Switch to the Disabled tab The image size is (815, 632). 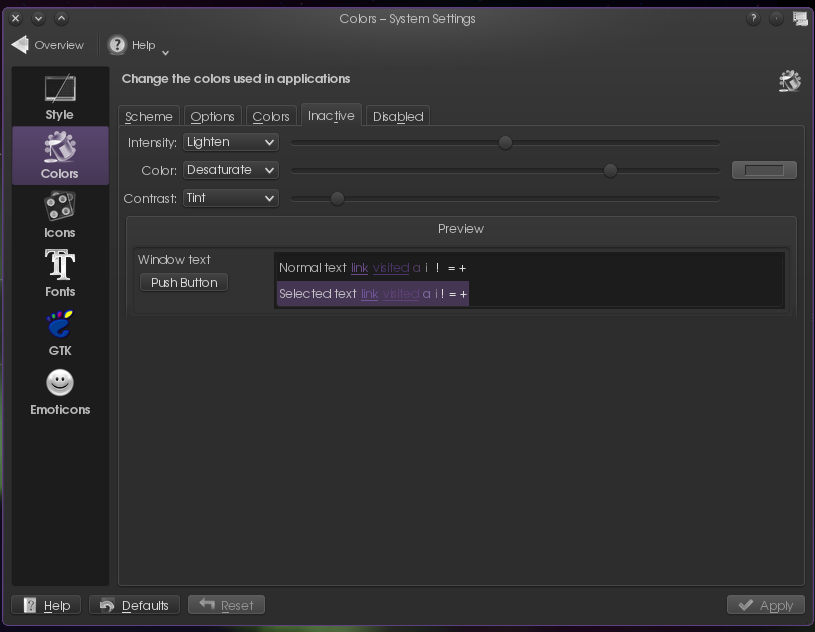[x=398, y=116]
